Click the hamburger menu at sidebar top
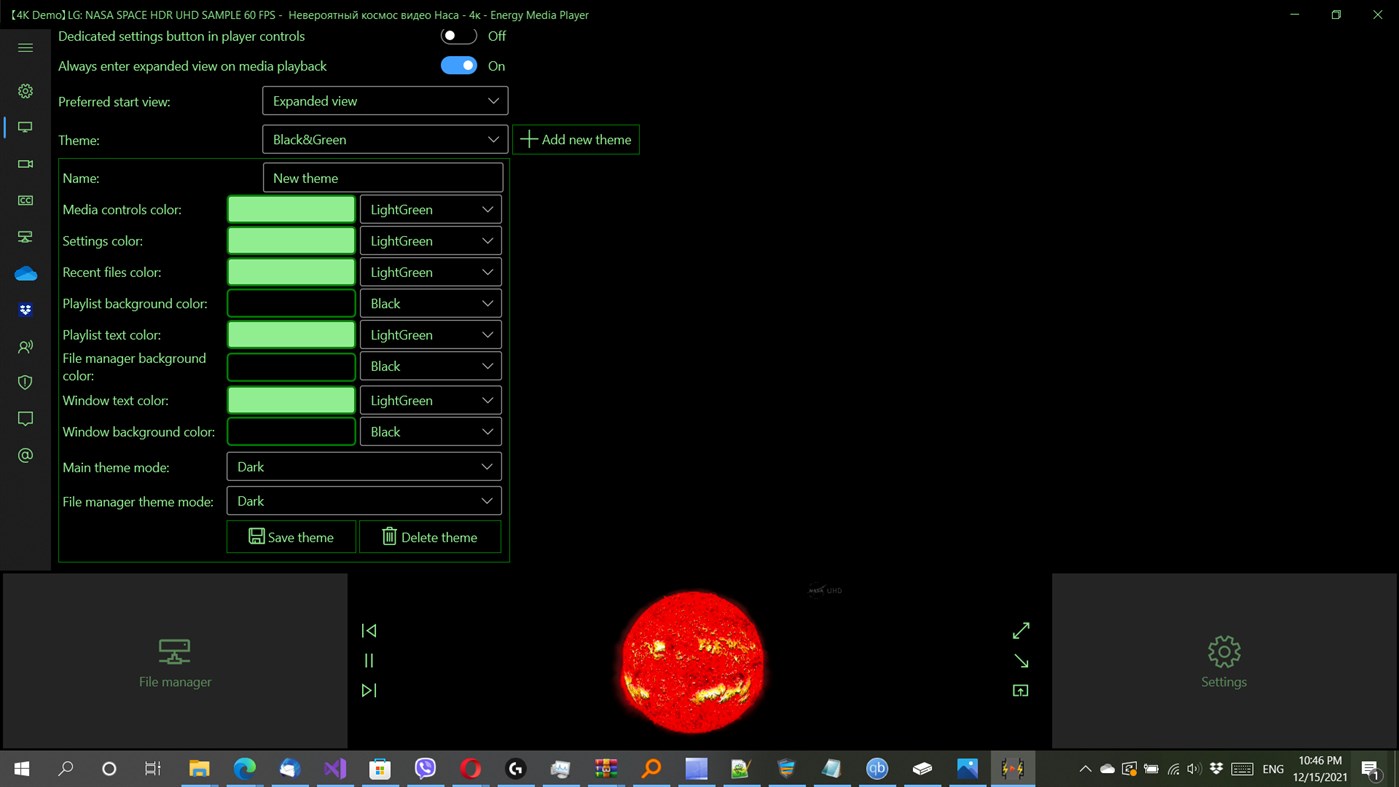 (25, 47)
